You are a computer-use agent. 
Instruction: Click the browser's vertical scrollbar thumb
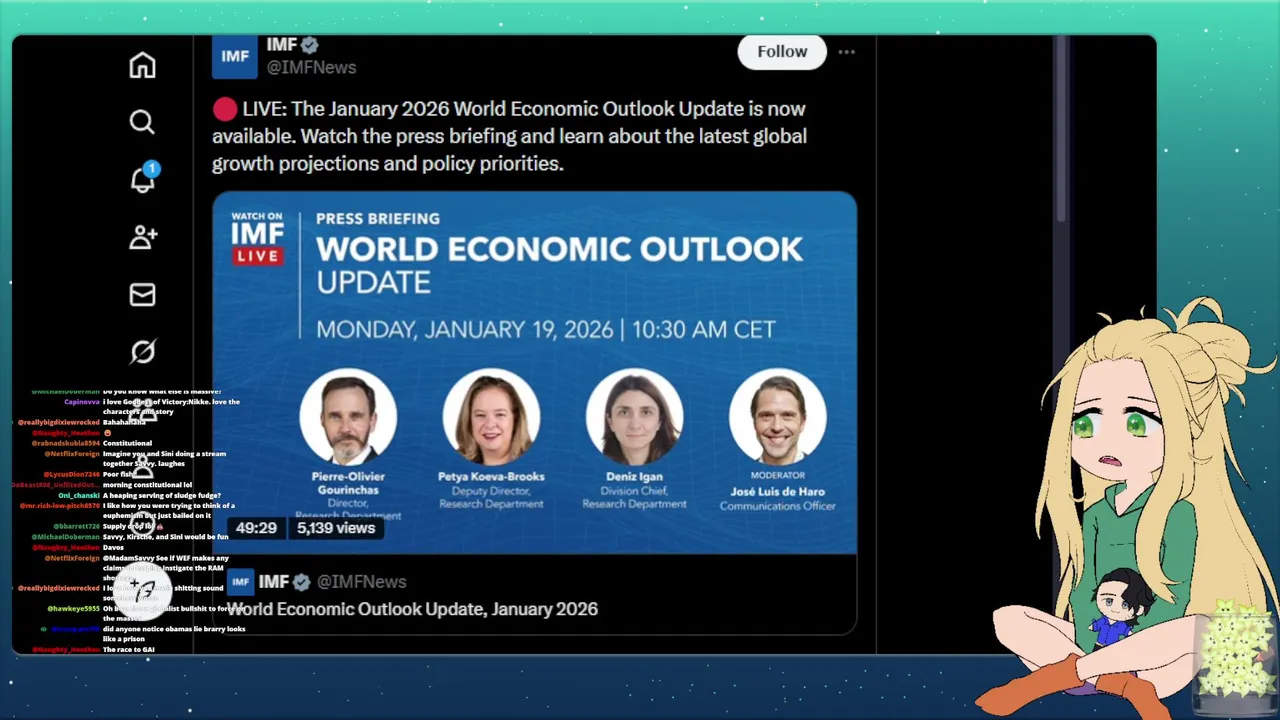(1061, 130)
